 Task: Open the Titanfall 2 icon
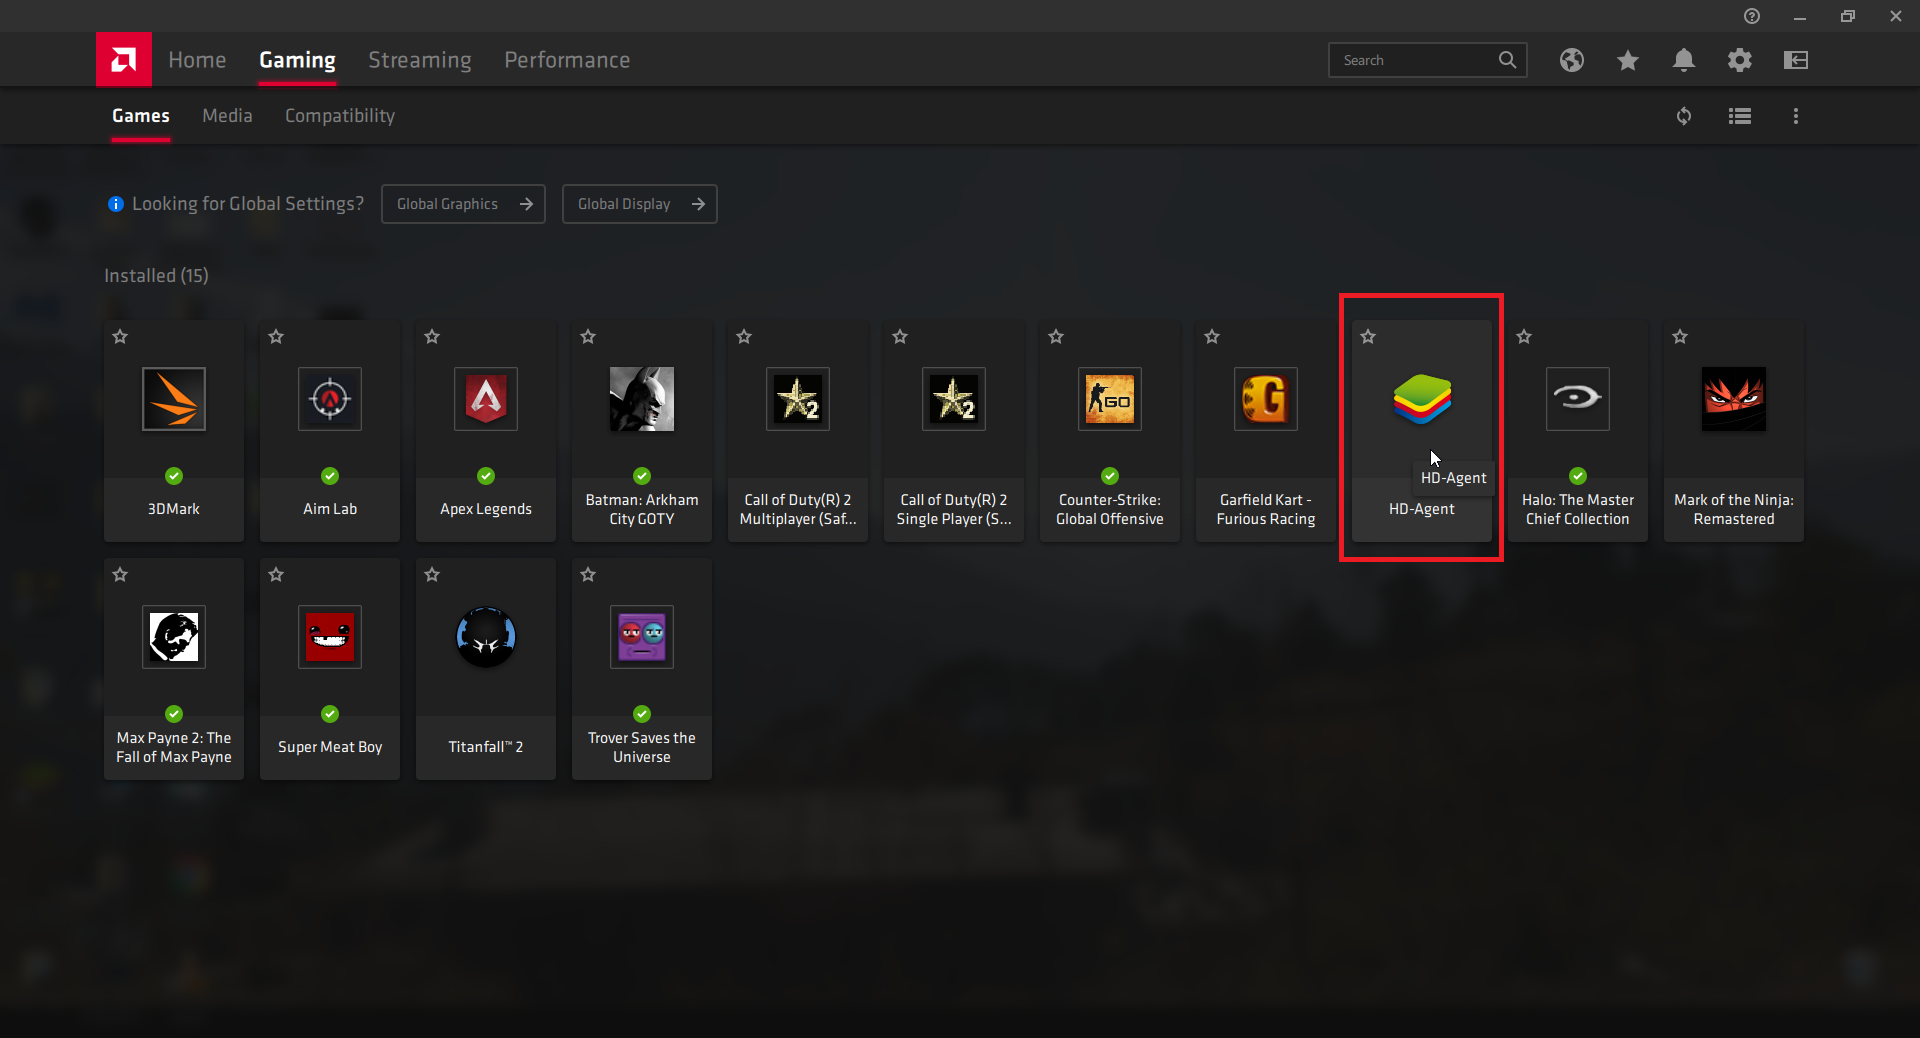click(x=486, y=637)
